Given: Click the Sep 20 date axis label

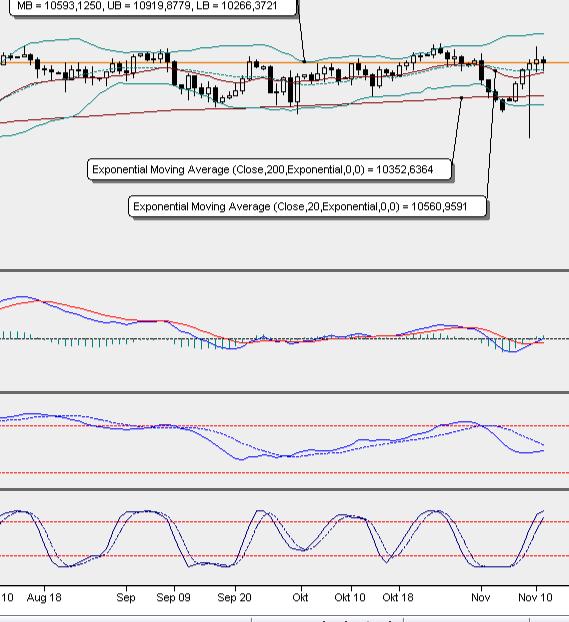Looking at the screenshot, I should tap(235, 597).
